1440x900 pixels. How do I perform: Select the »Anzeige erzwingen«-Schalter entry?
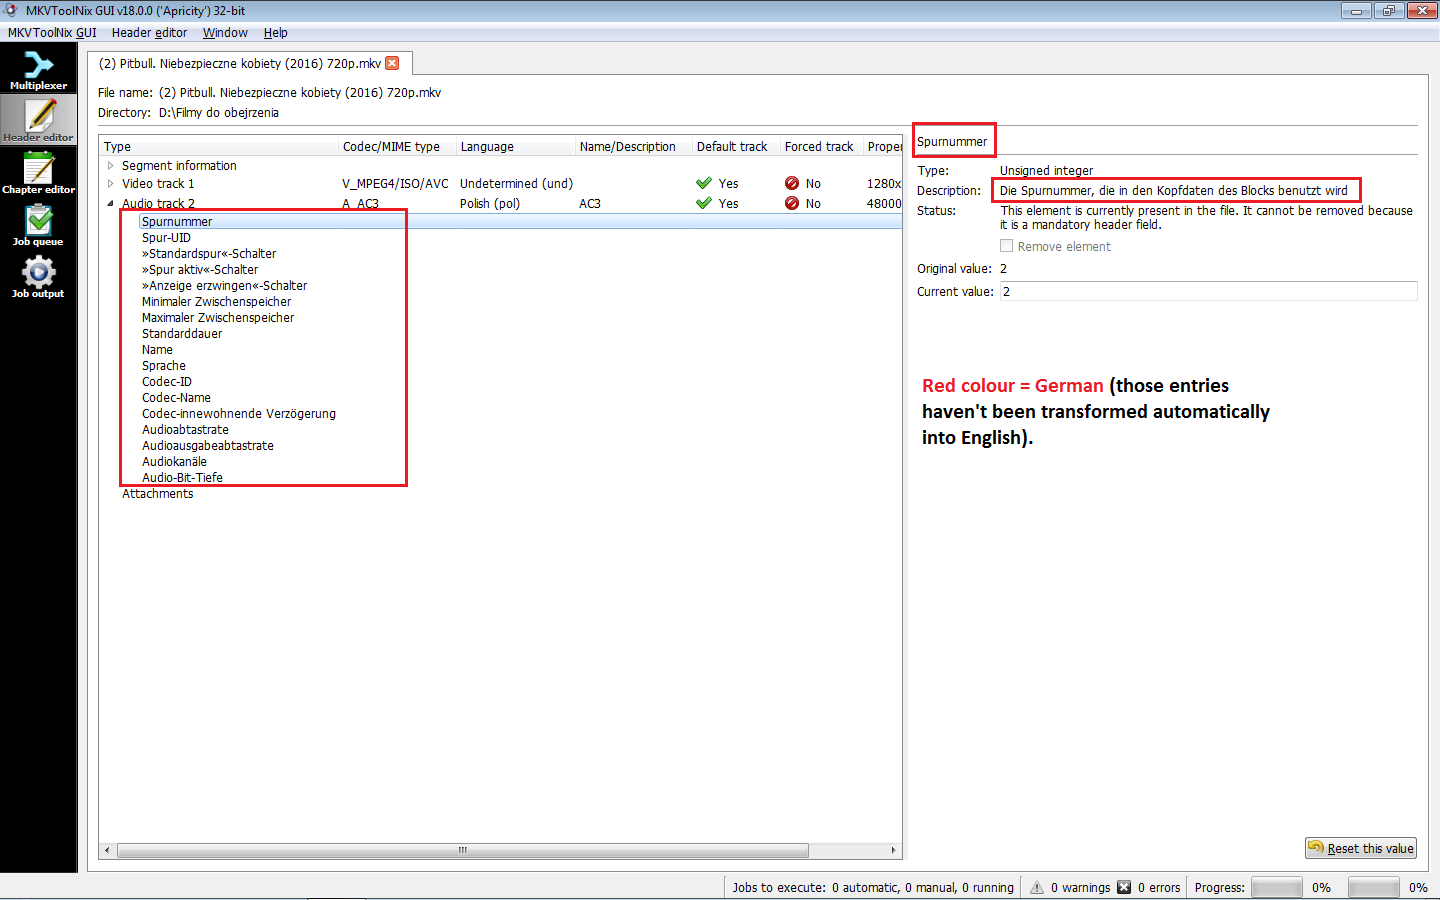tap(224, 286)
